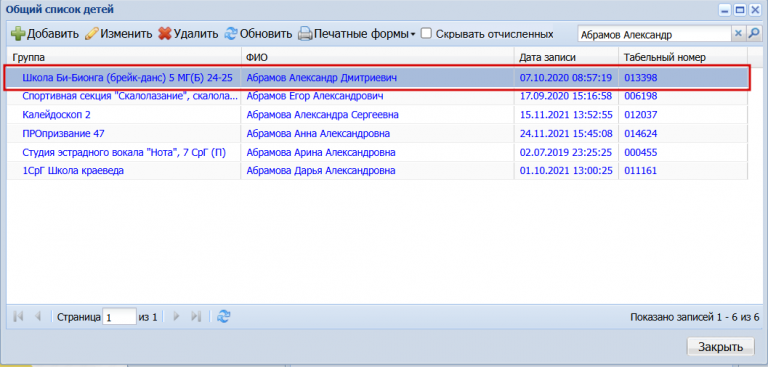
Task: Select the Школа Би-Бионга row group cell
Action: click(x=124, y=77)
